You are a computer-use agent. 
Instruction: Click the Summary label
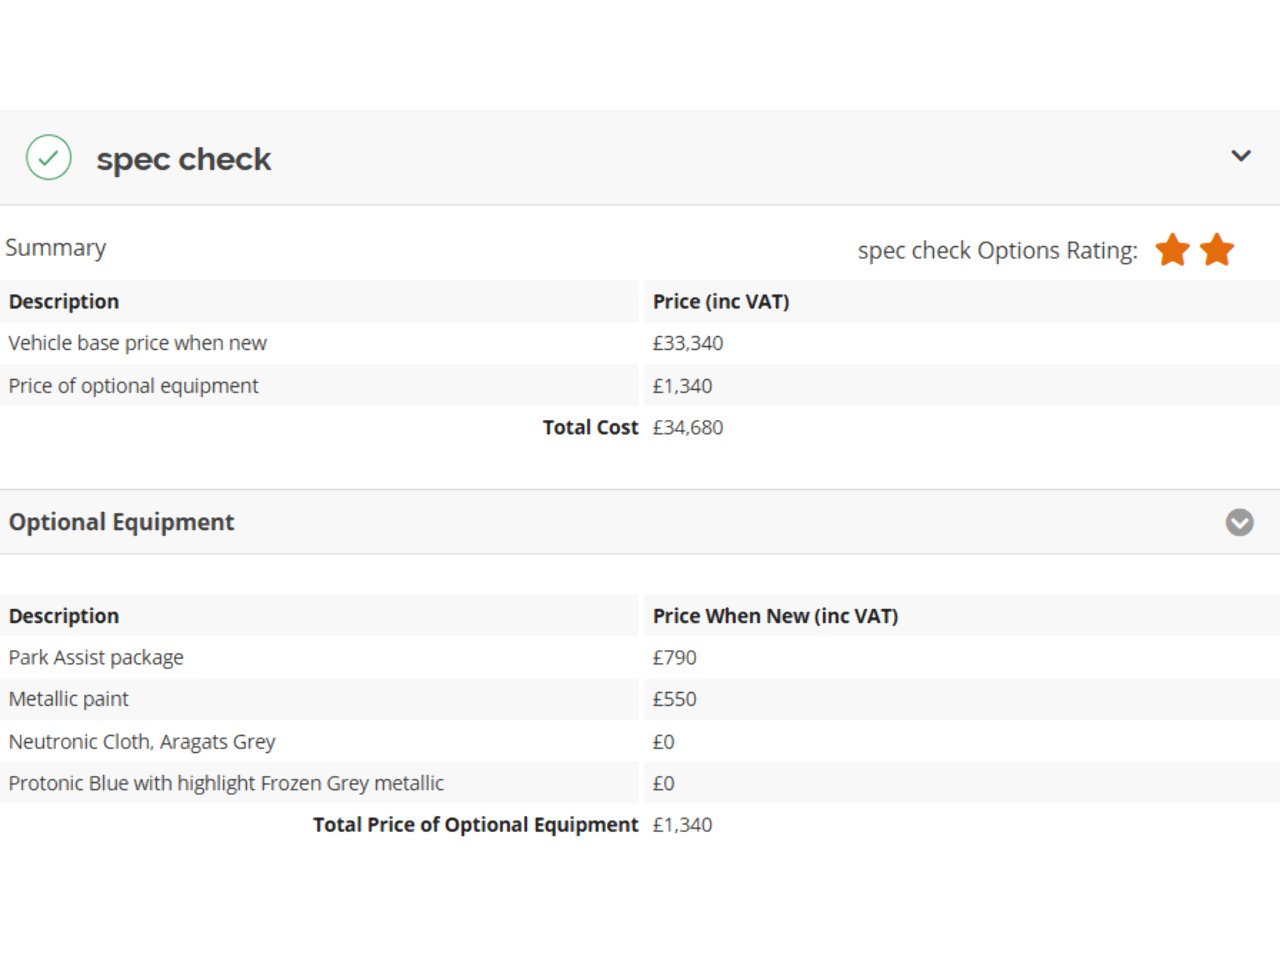tap(56, 248)
